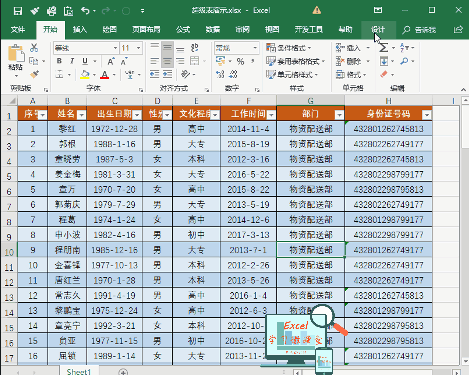Screen dimensions: 469x375
Task: Open filter dropdown for 部门 column
Action: point(339,115)
